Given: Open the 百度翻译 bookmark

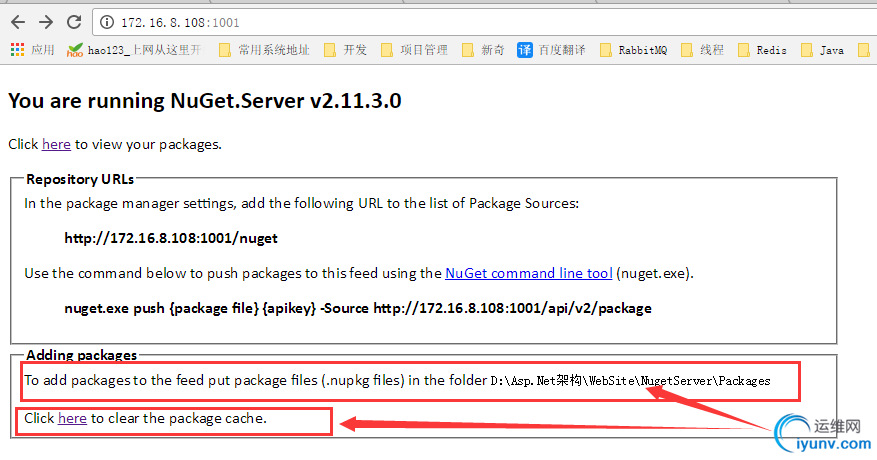Looking at the screenshot, I should click(x=551, y=50).
